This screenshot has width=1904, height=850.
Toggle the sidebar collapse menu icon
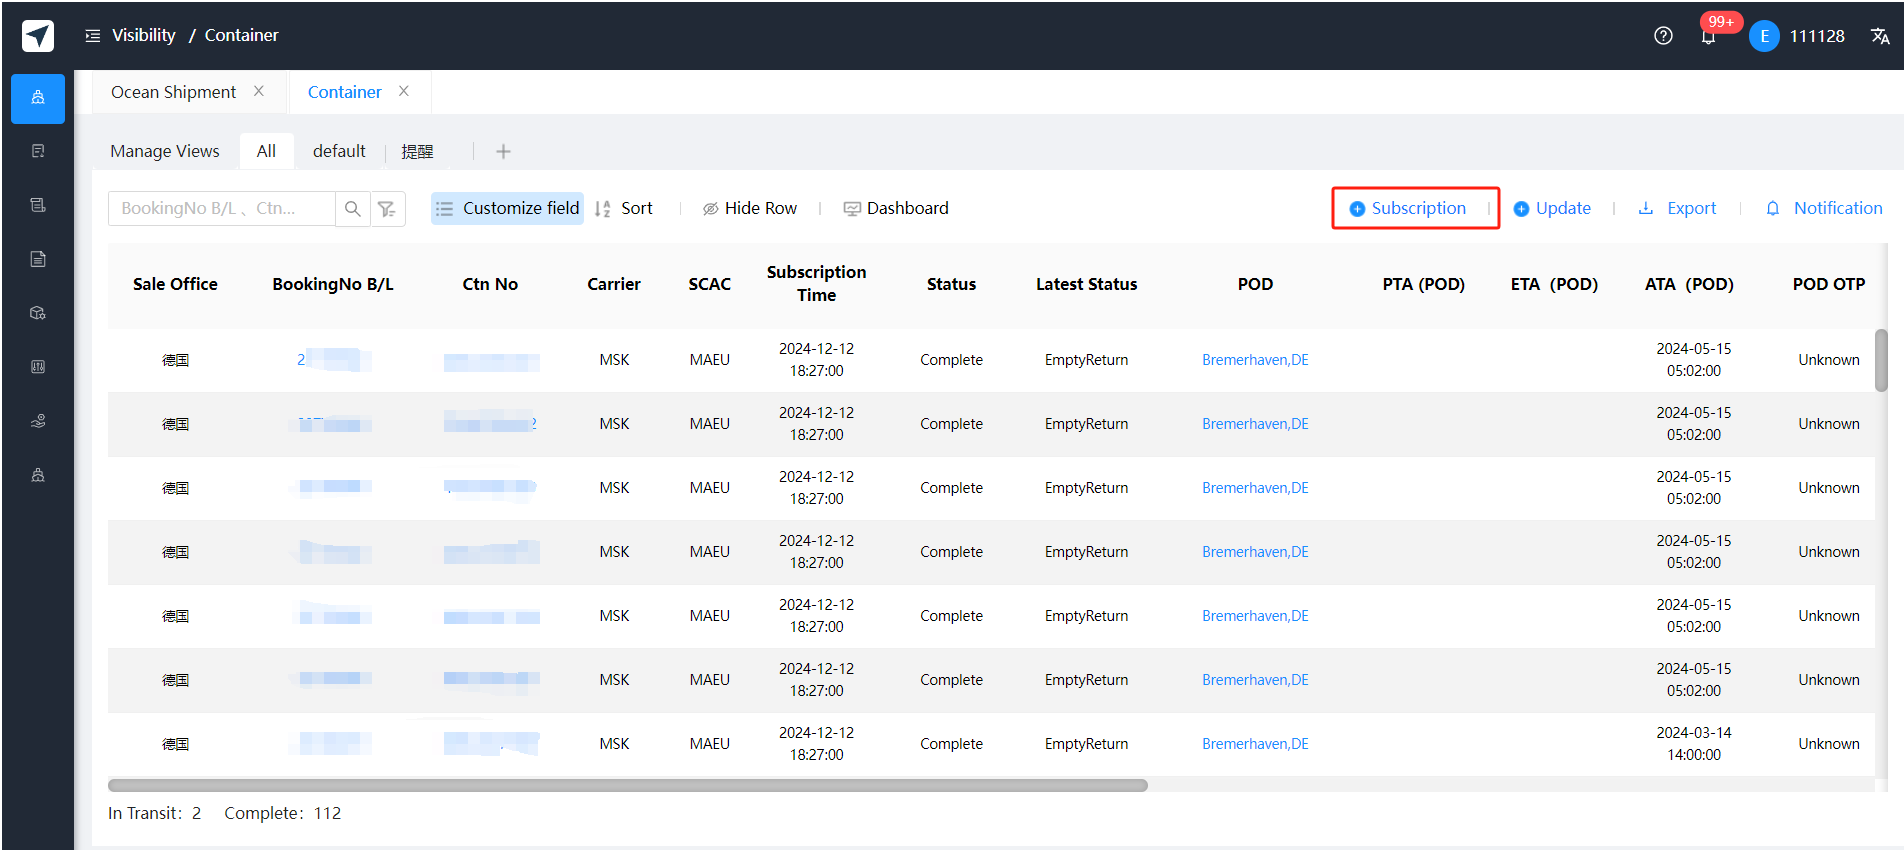coord(93,36)
